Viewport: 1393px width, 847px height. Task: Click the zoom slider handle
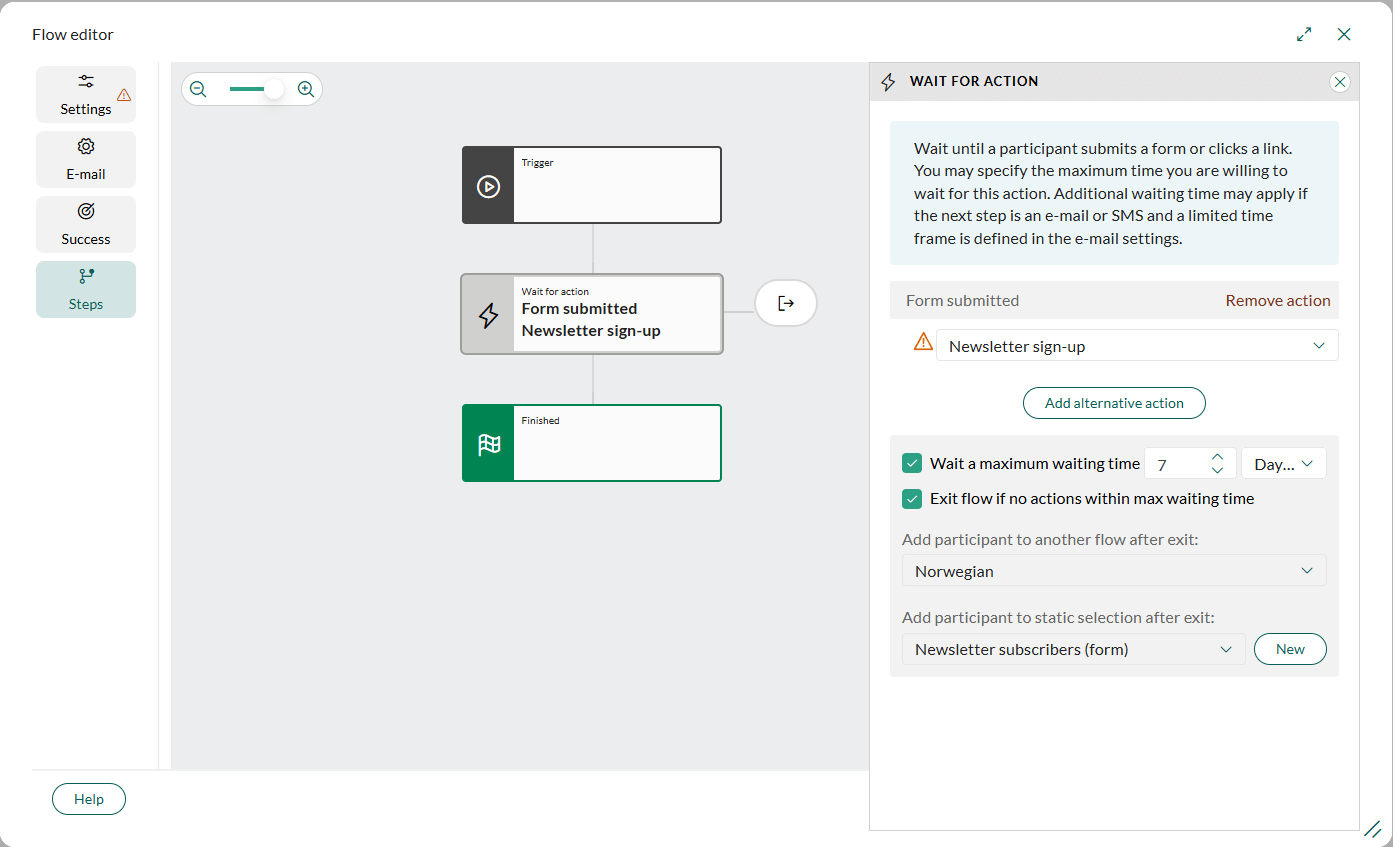tap(274, 89)
